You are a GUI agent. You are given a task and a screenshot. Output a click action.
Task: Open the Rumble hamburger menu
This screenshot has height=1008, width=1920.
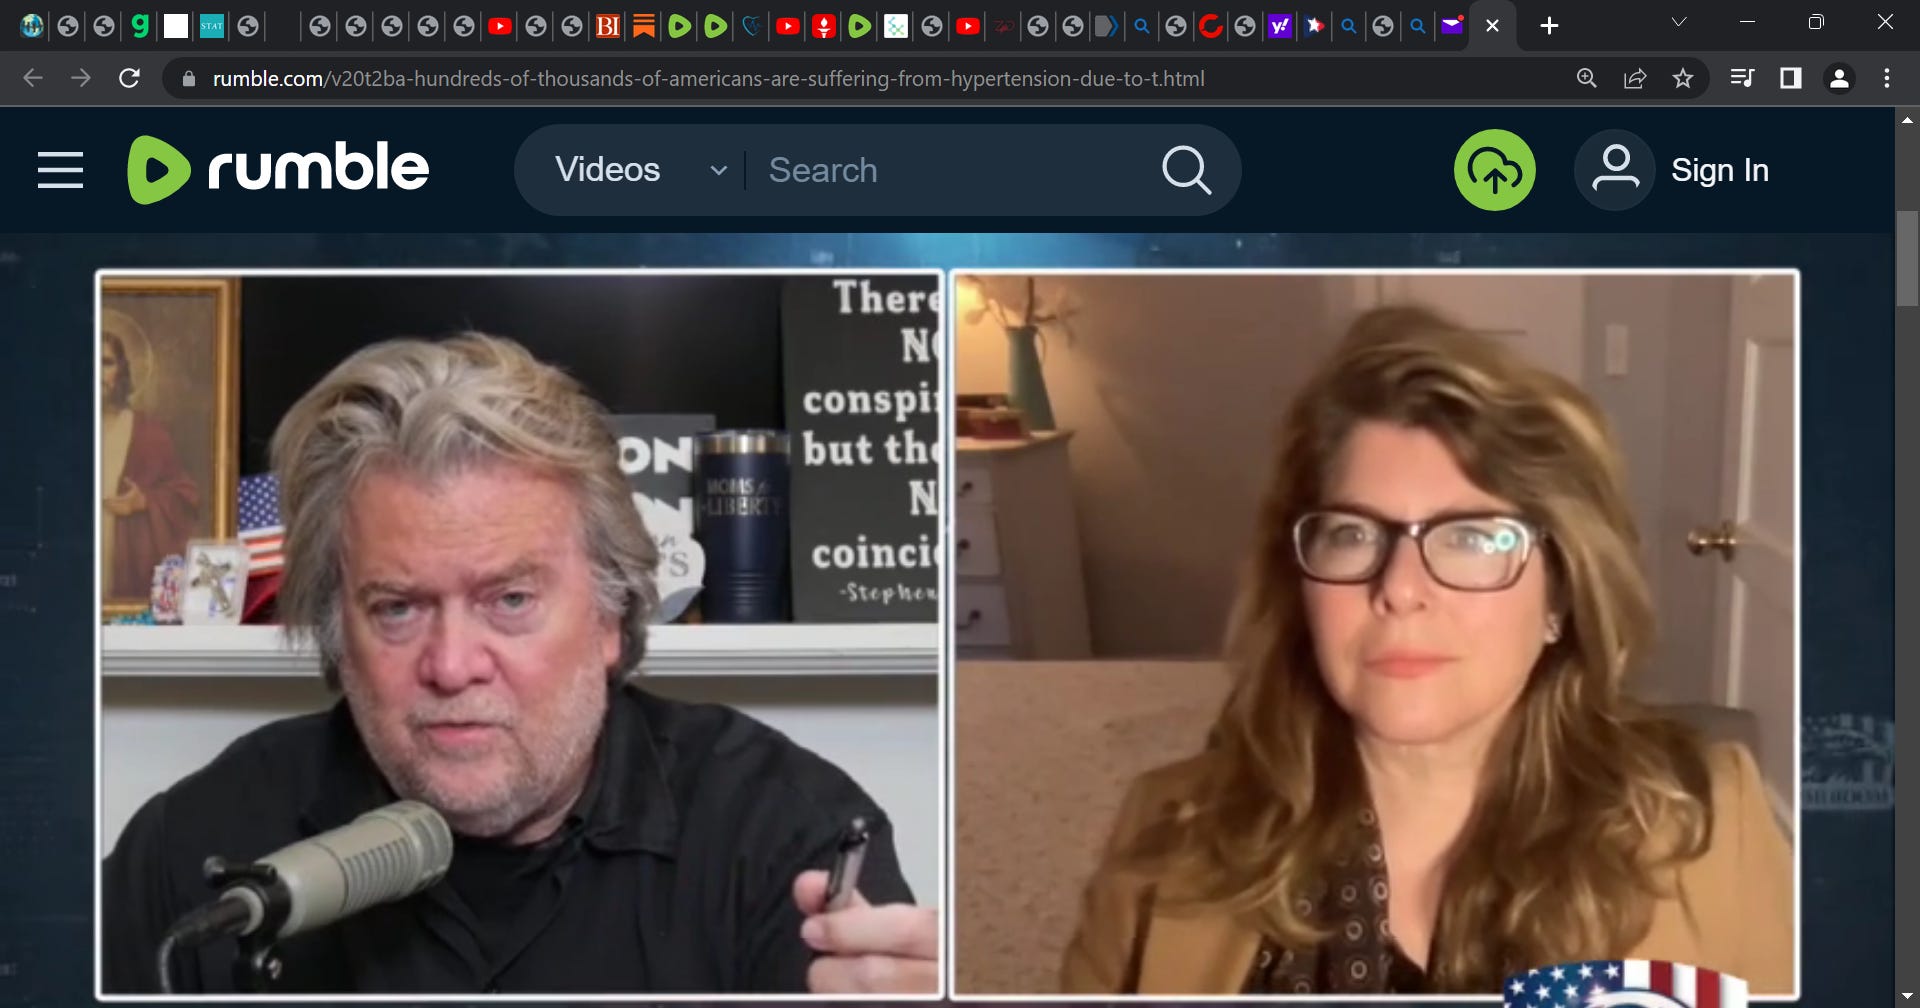(x=60, y=170)
